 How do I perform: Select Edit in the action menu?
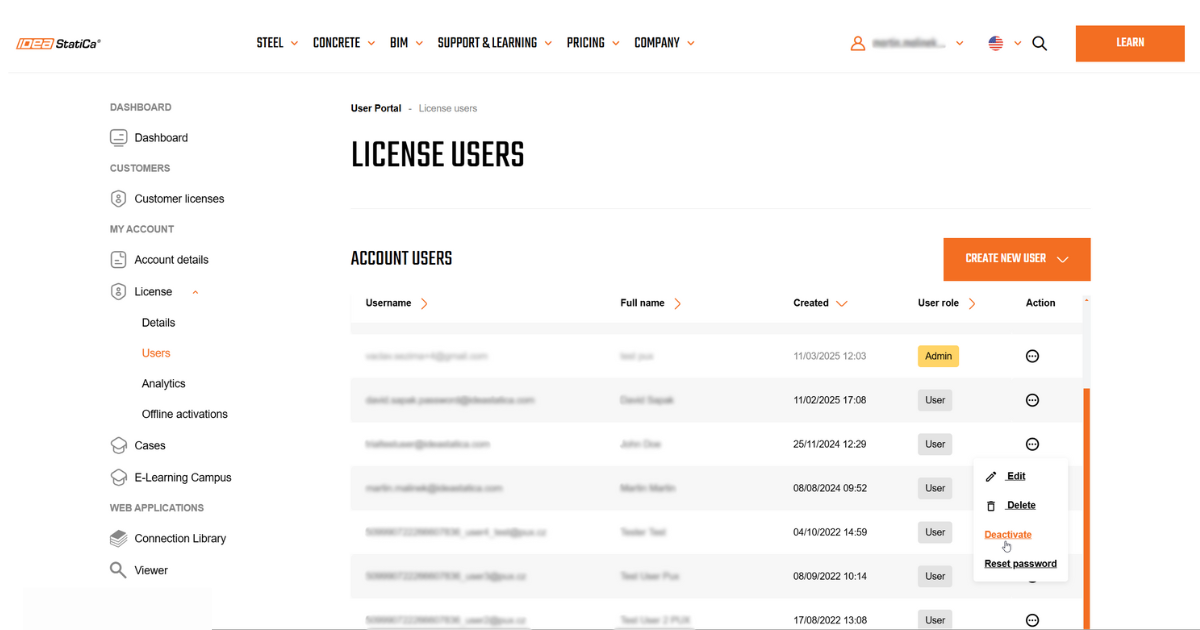pos(1016,476)
